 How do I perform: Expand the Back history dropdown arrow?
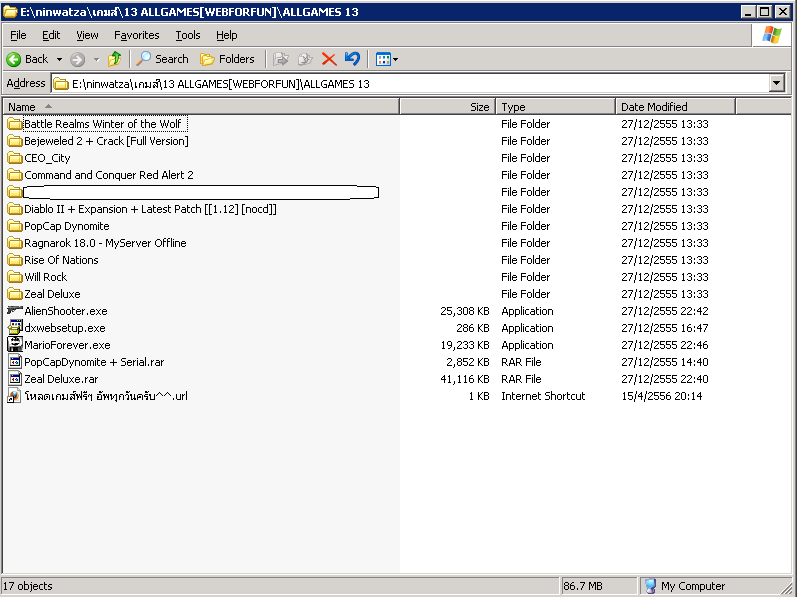[x=60, y=60]
